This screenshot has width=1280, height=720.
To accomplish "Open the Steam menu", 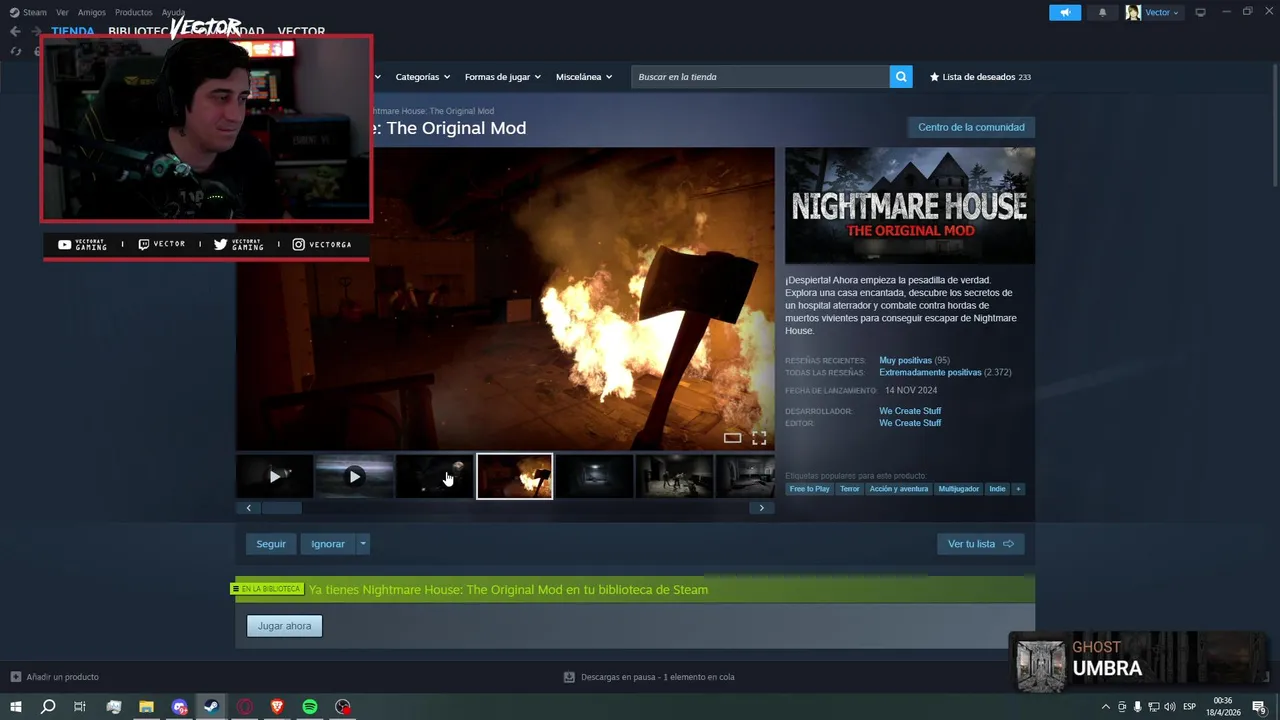I will coord(29,12).
